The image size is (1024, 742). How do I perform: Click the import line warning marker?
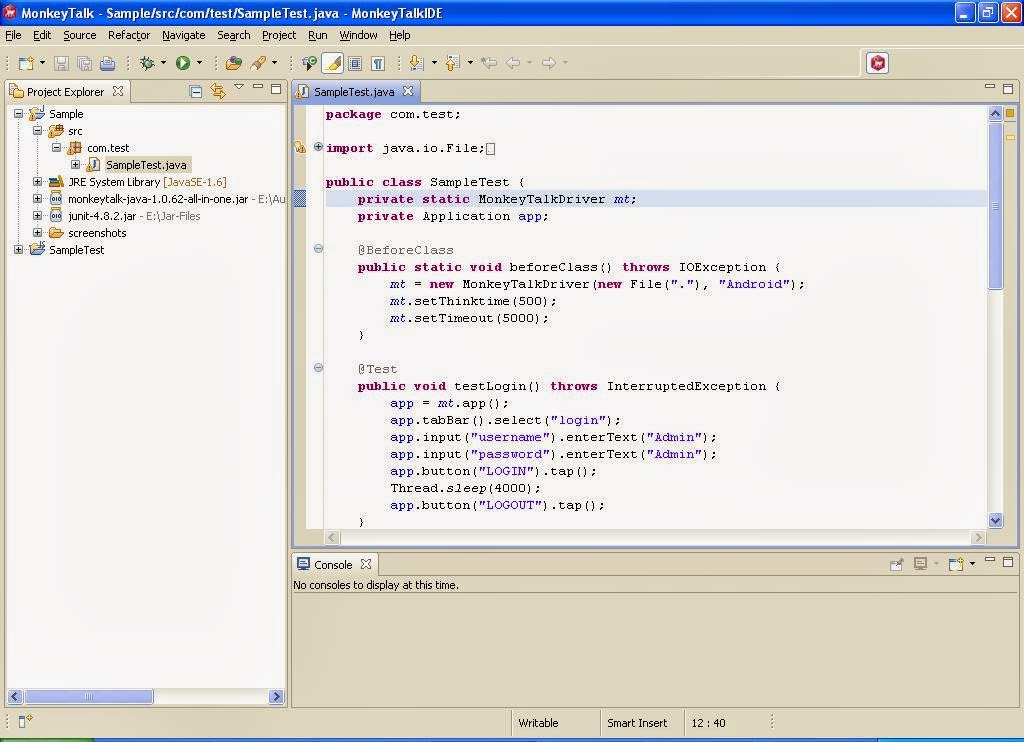click(300, 147)
